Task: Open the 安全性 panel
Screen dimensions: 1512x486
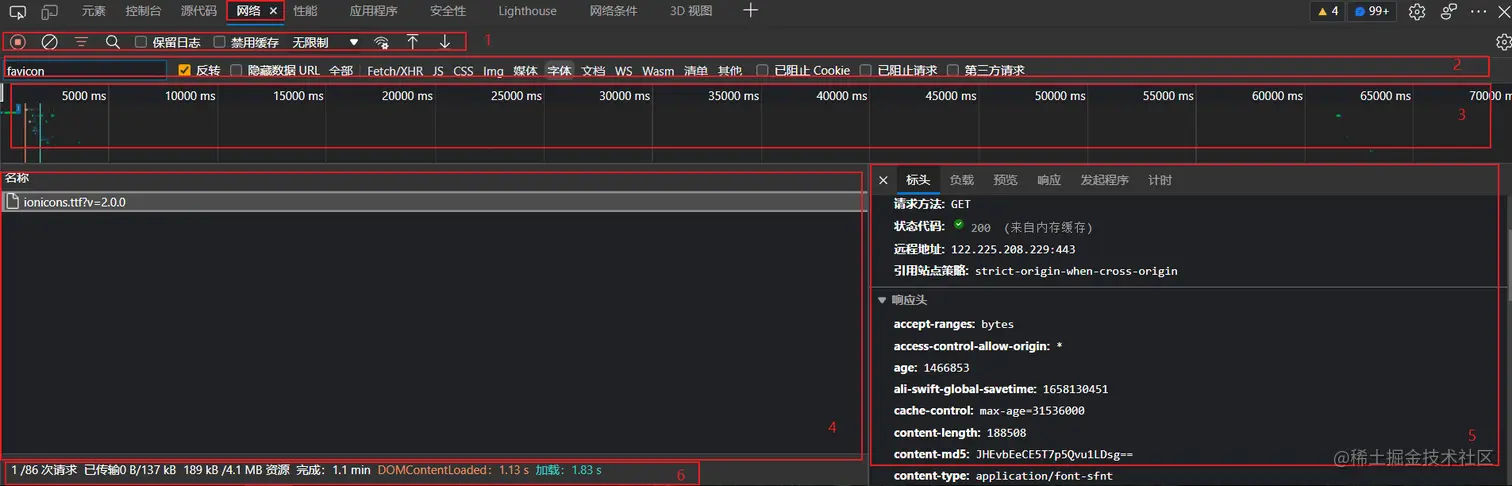Action: coord(448,11)
